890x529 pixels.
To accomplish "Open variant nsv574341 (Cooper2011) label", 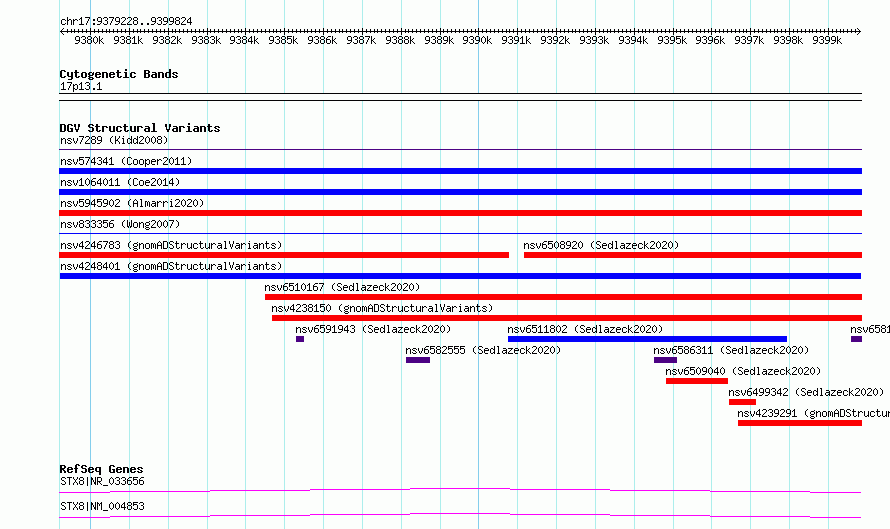I will [x=126, y=161].
